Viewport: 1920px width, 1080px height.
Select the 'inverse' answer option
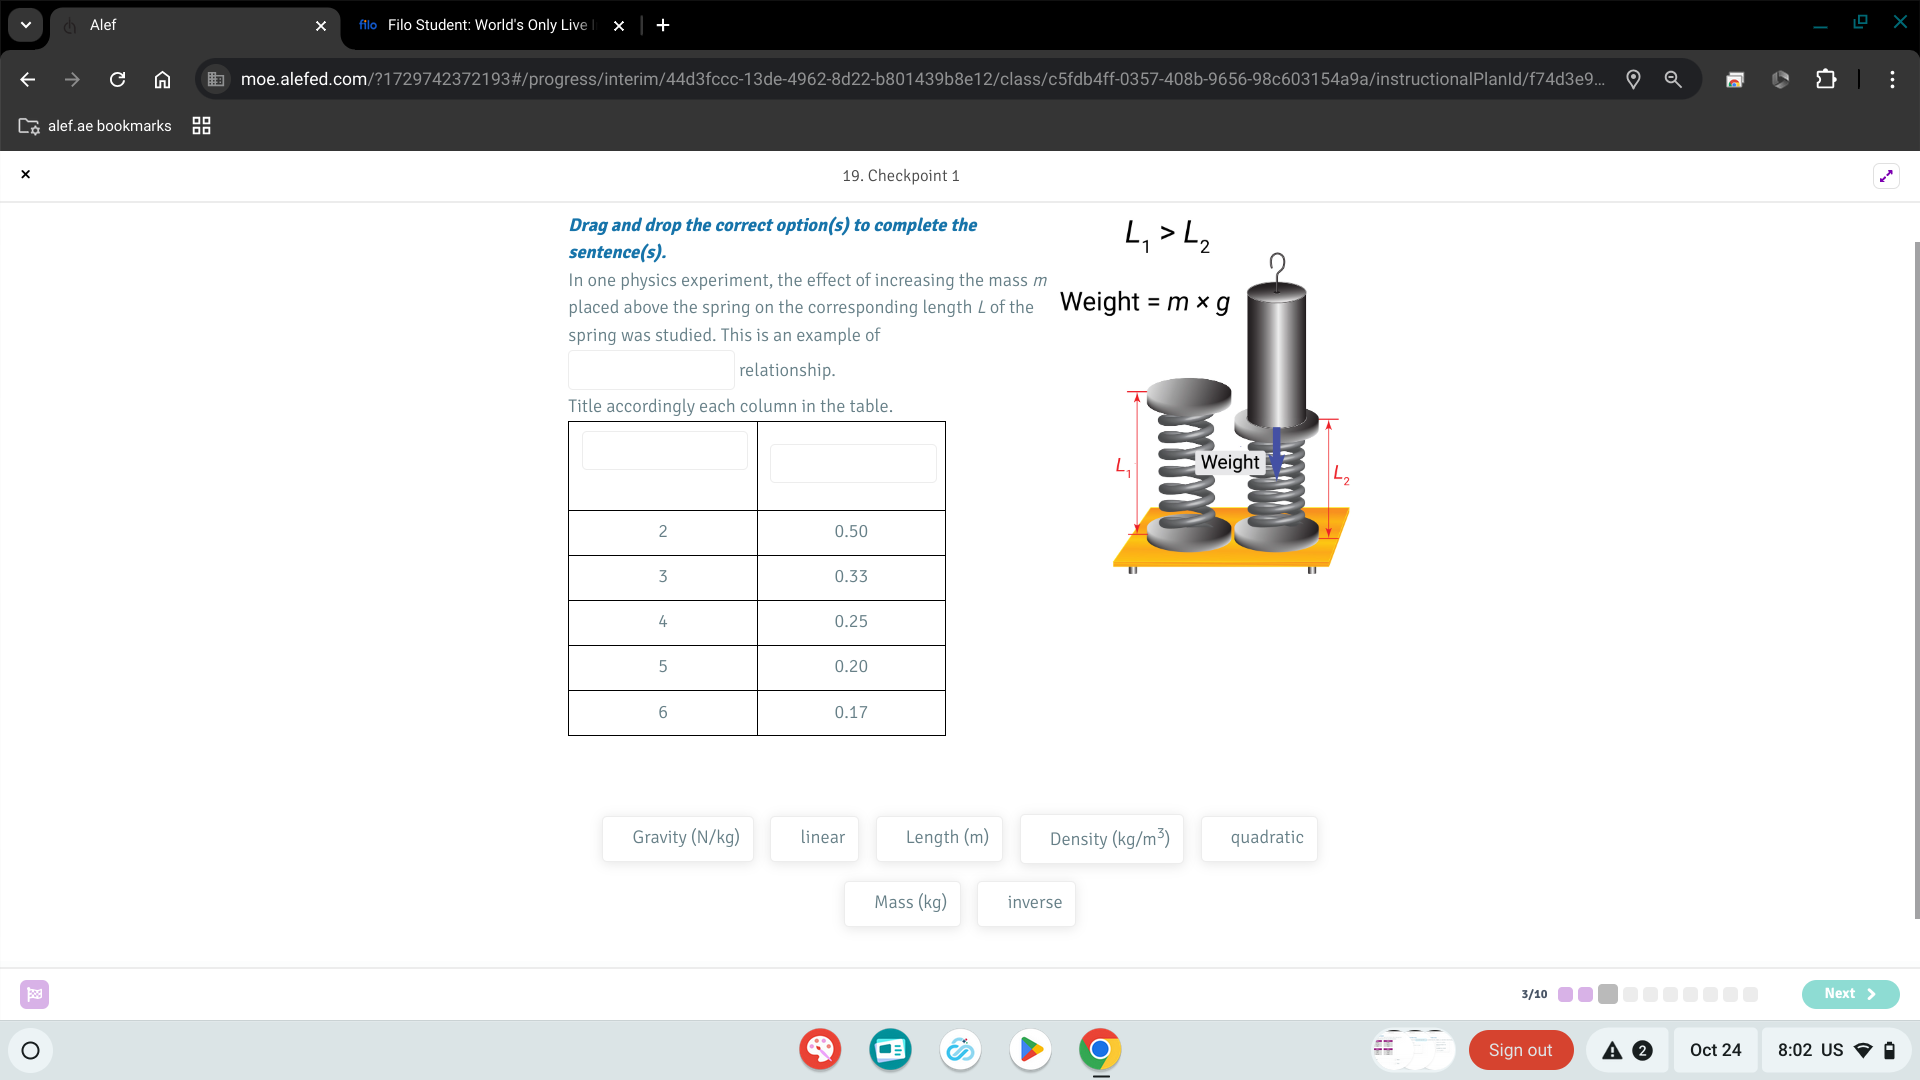[1026, 903]
